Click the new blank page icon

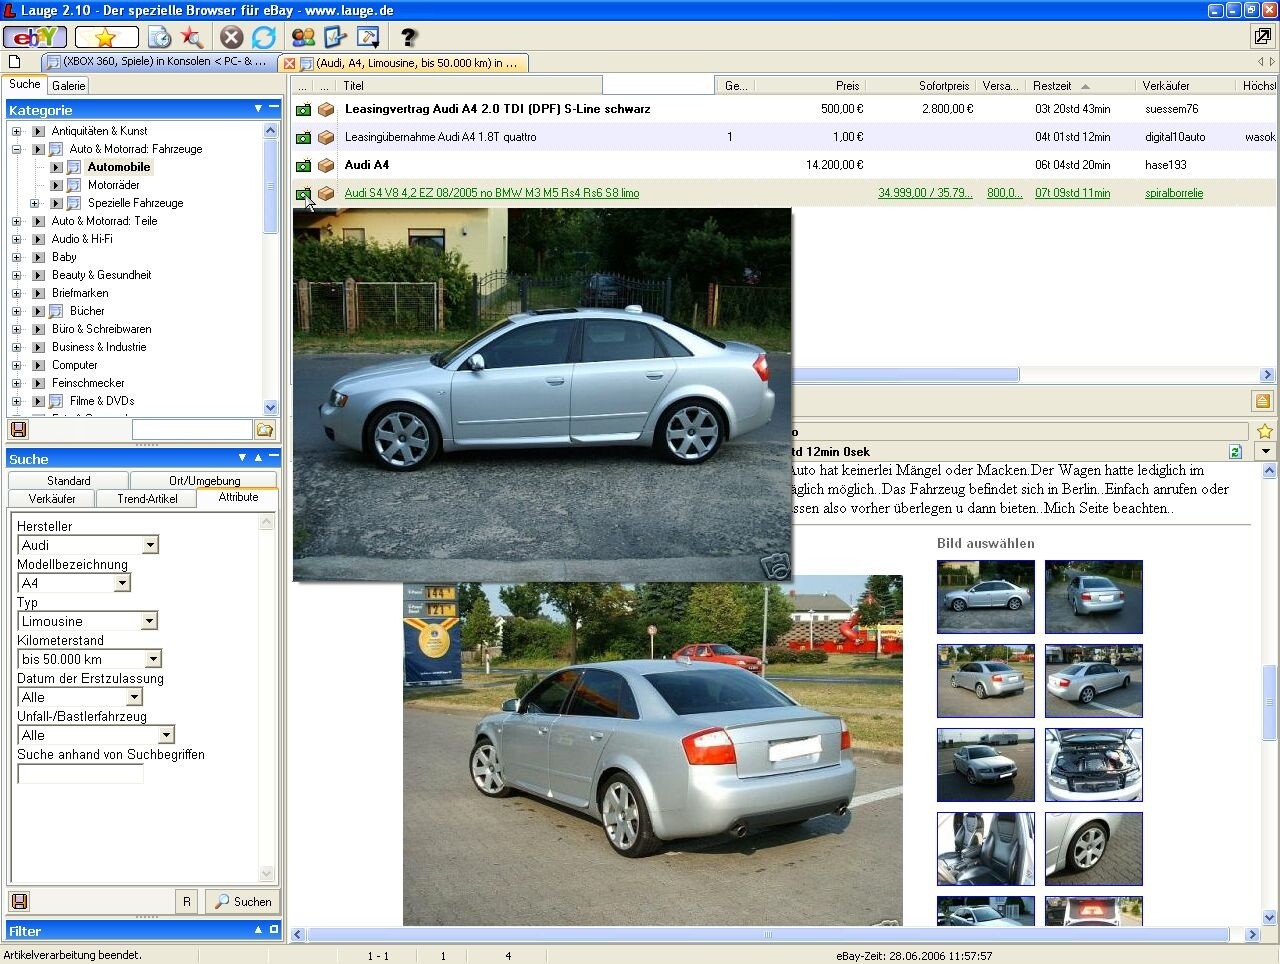pos(14,62)
